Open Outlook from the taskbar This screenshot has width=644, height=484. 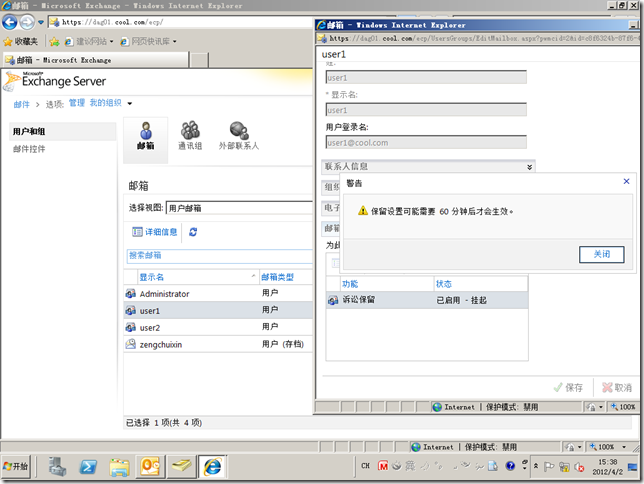(150, 467)
